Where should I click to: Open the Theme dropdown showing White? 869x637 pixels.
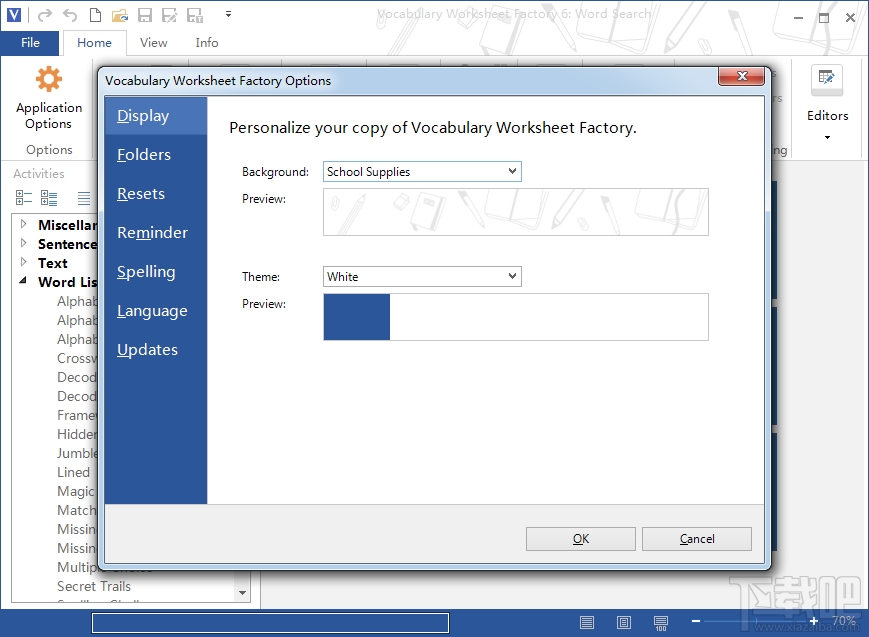point(511,276)
